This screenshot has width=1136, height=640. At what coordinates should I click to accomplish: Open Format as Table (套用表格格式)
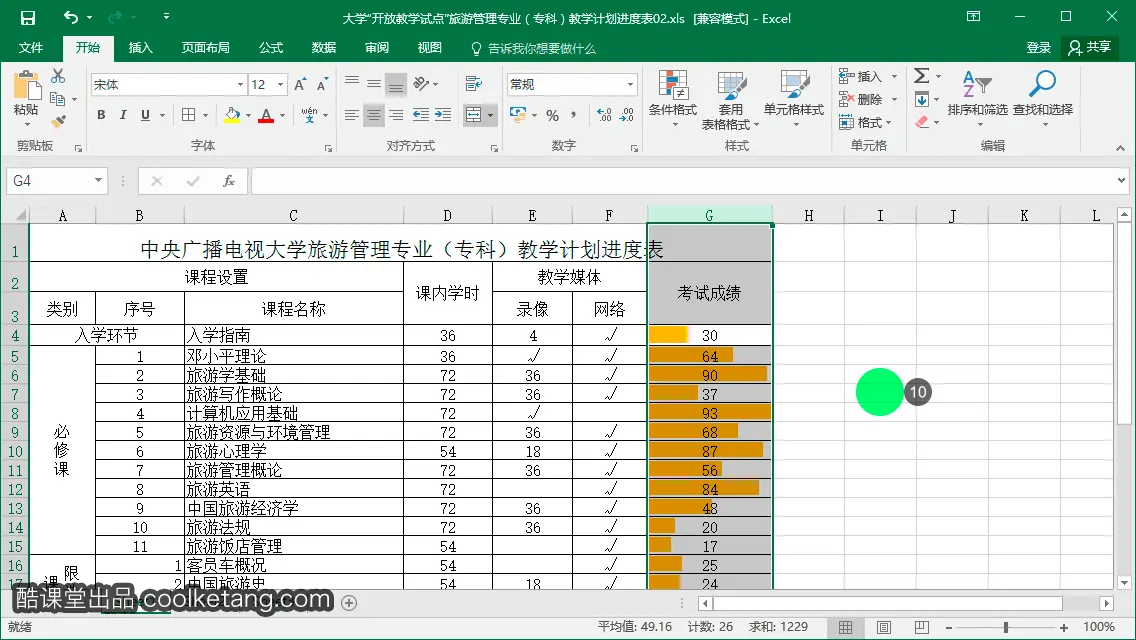pyautogui.click(x=730, y=100)
